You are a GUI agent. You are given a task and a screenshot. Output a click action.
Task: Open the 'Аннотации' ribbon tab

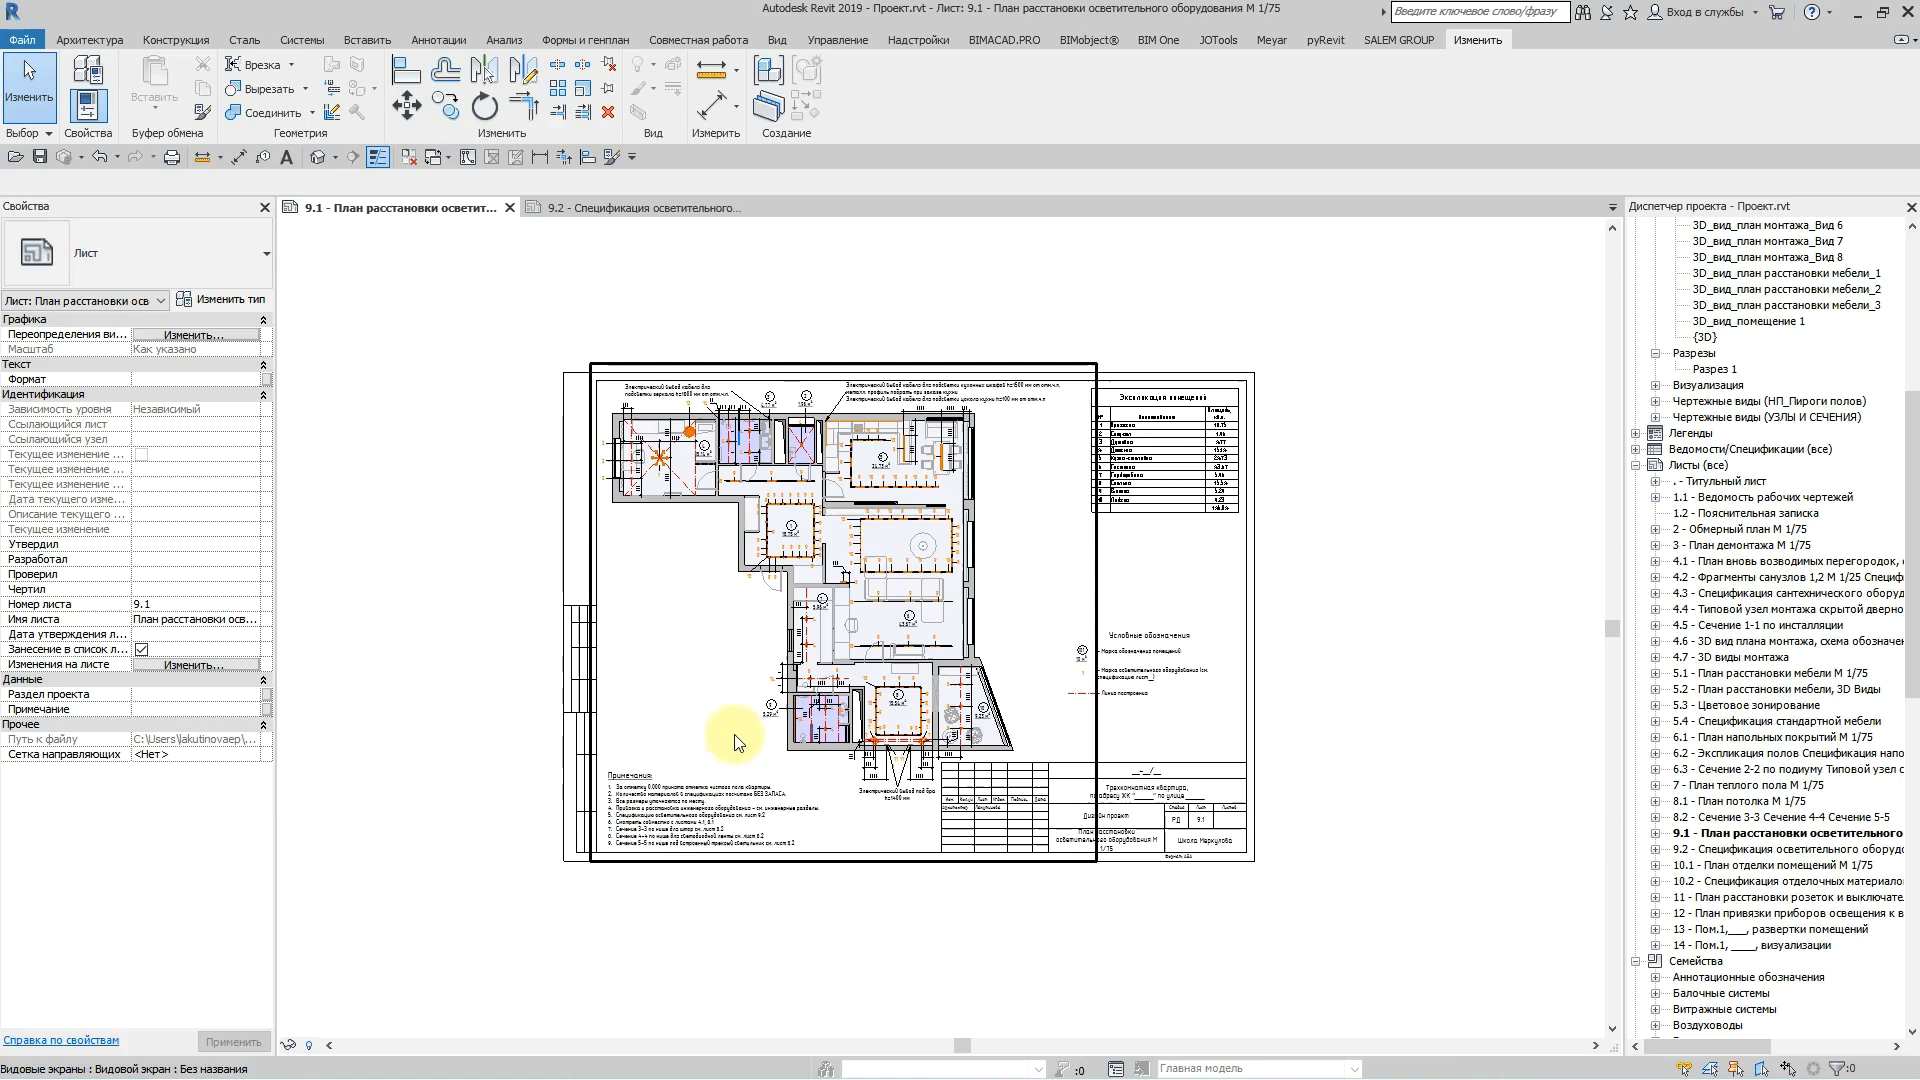click(x=438, y=40)
